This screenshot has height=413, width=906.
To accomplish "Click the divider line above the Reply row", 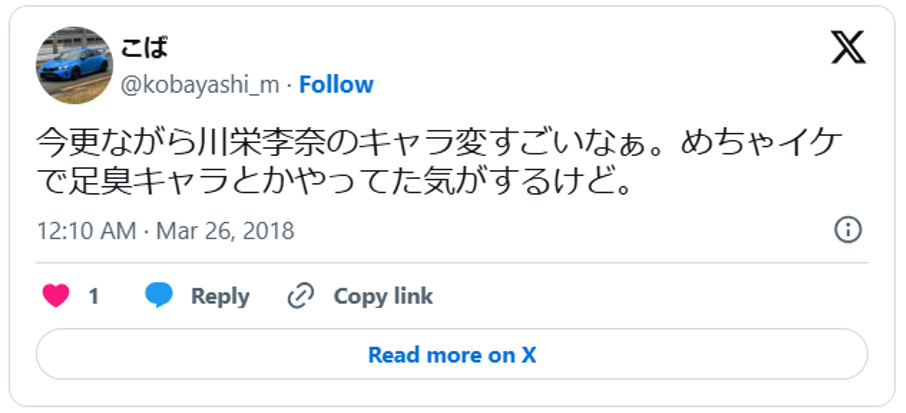I will pos(452,263).
